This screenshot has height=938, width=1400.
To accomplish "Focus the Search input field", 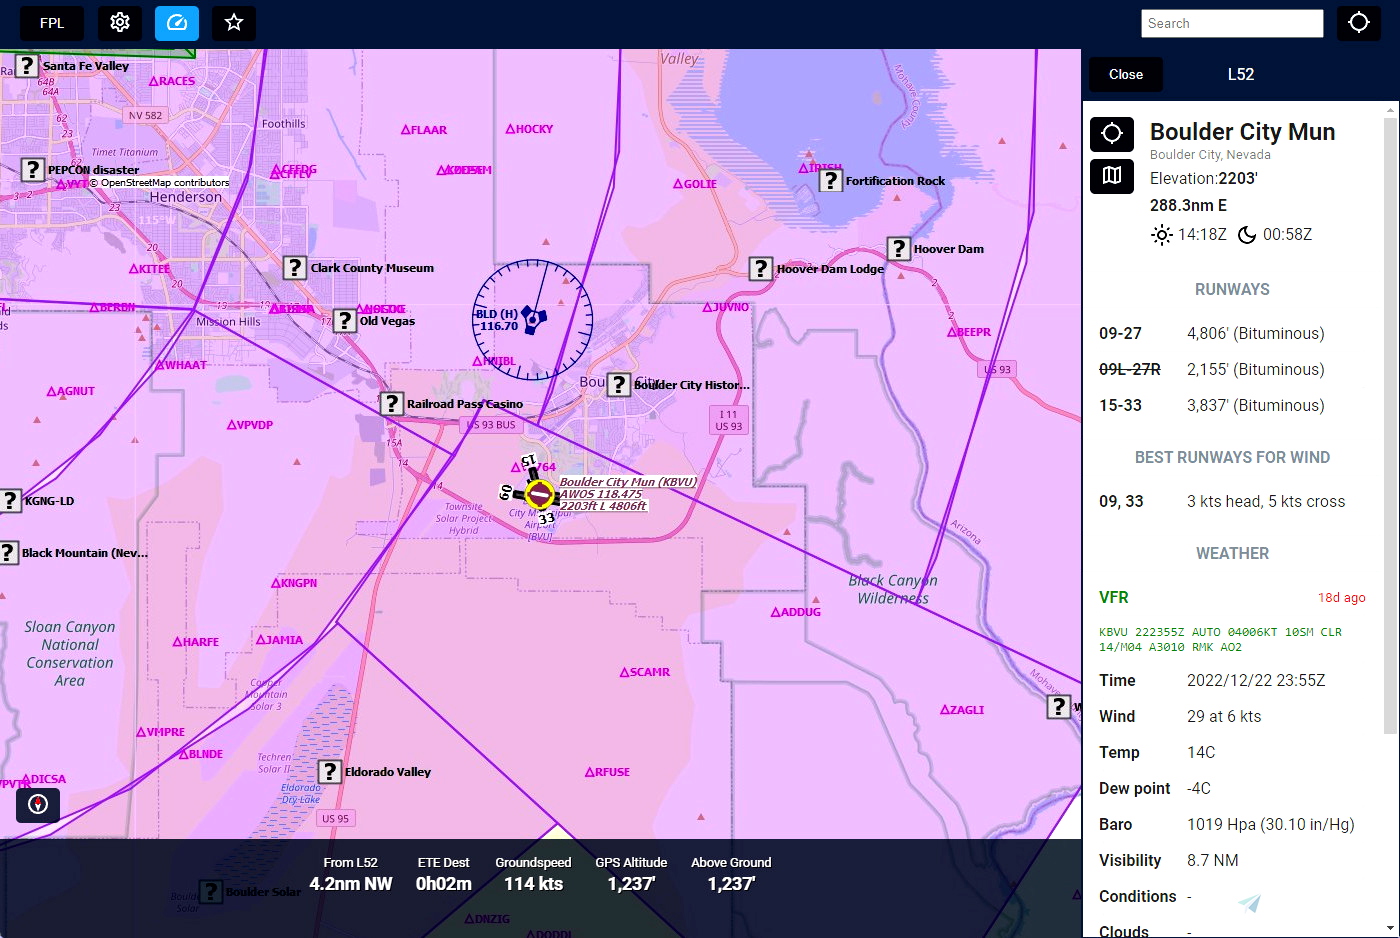I will (x=1232, y=23).
